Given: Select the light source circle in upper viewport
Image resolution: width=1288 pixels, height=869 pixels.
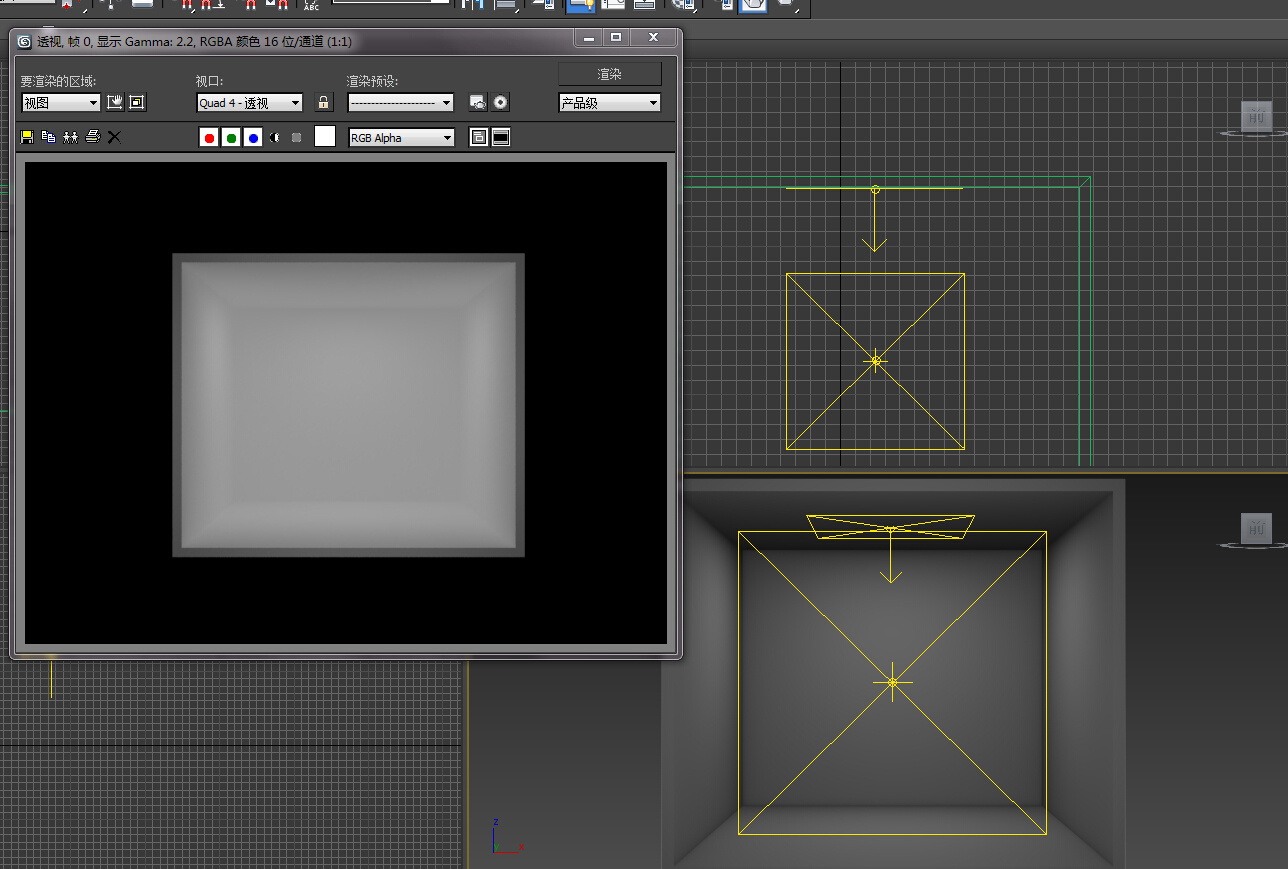Looking at the screenshot, I should point(875,189).
